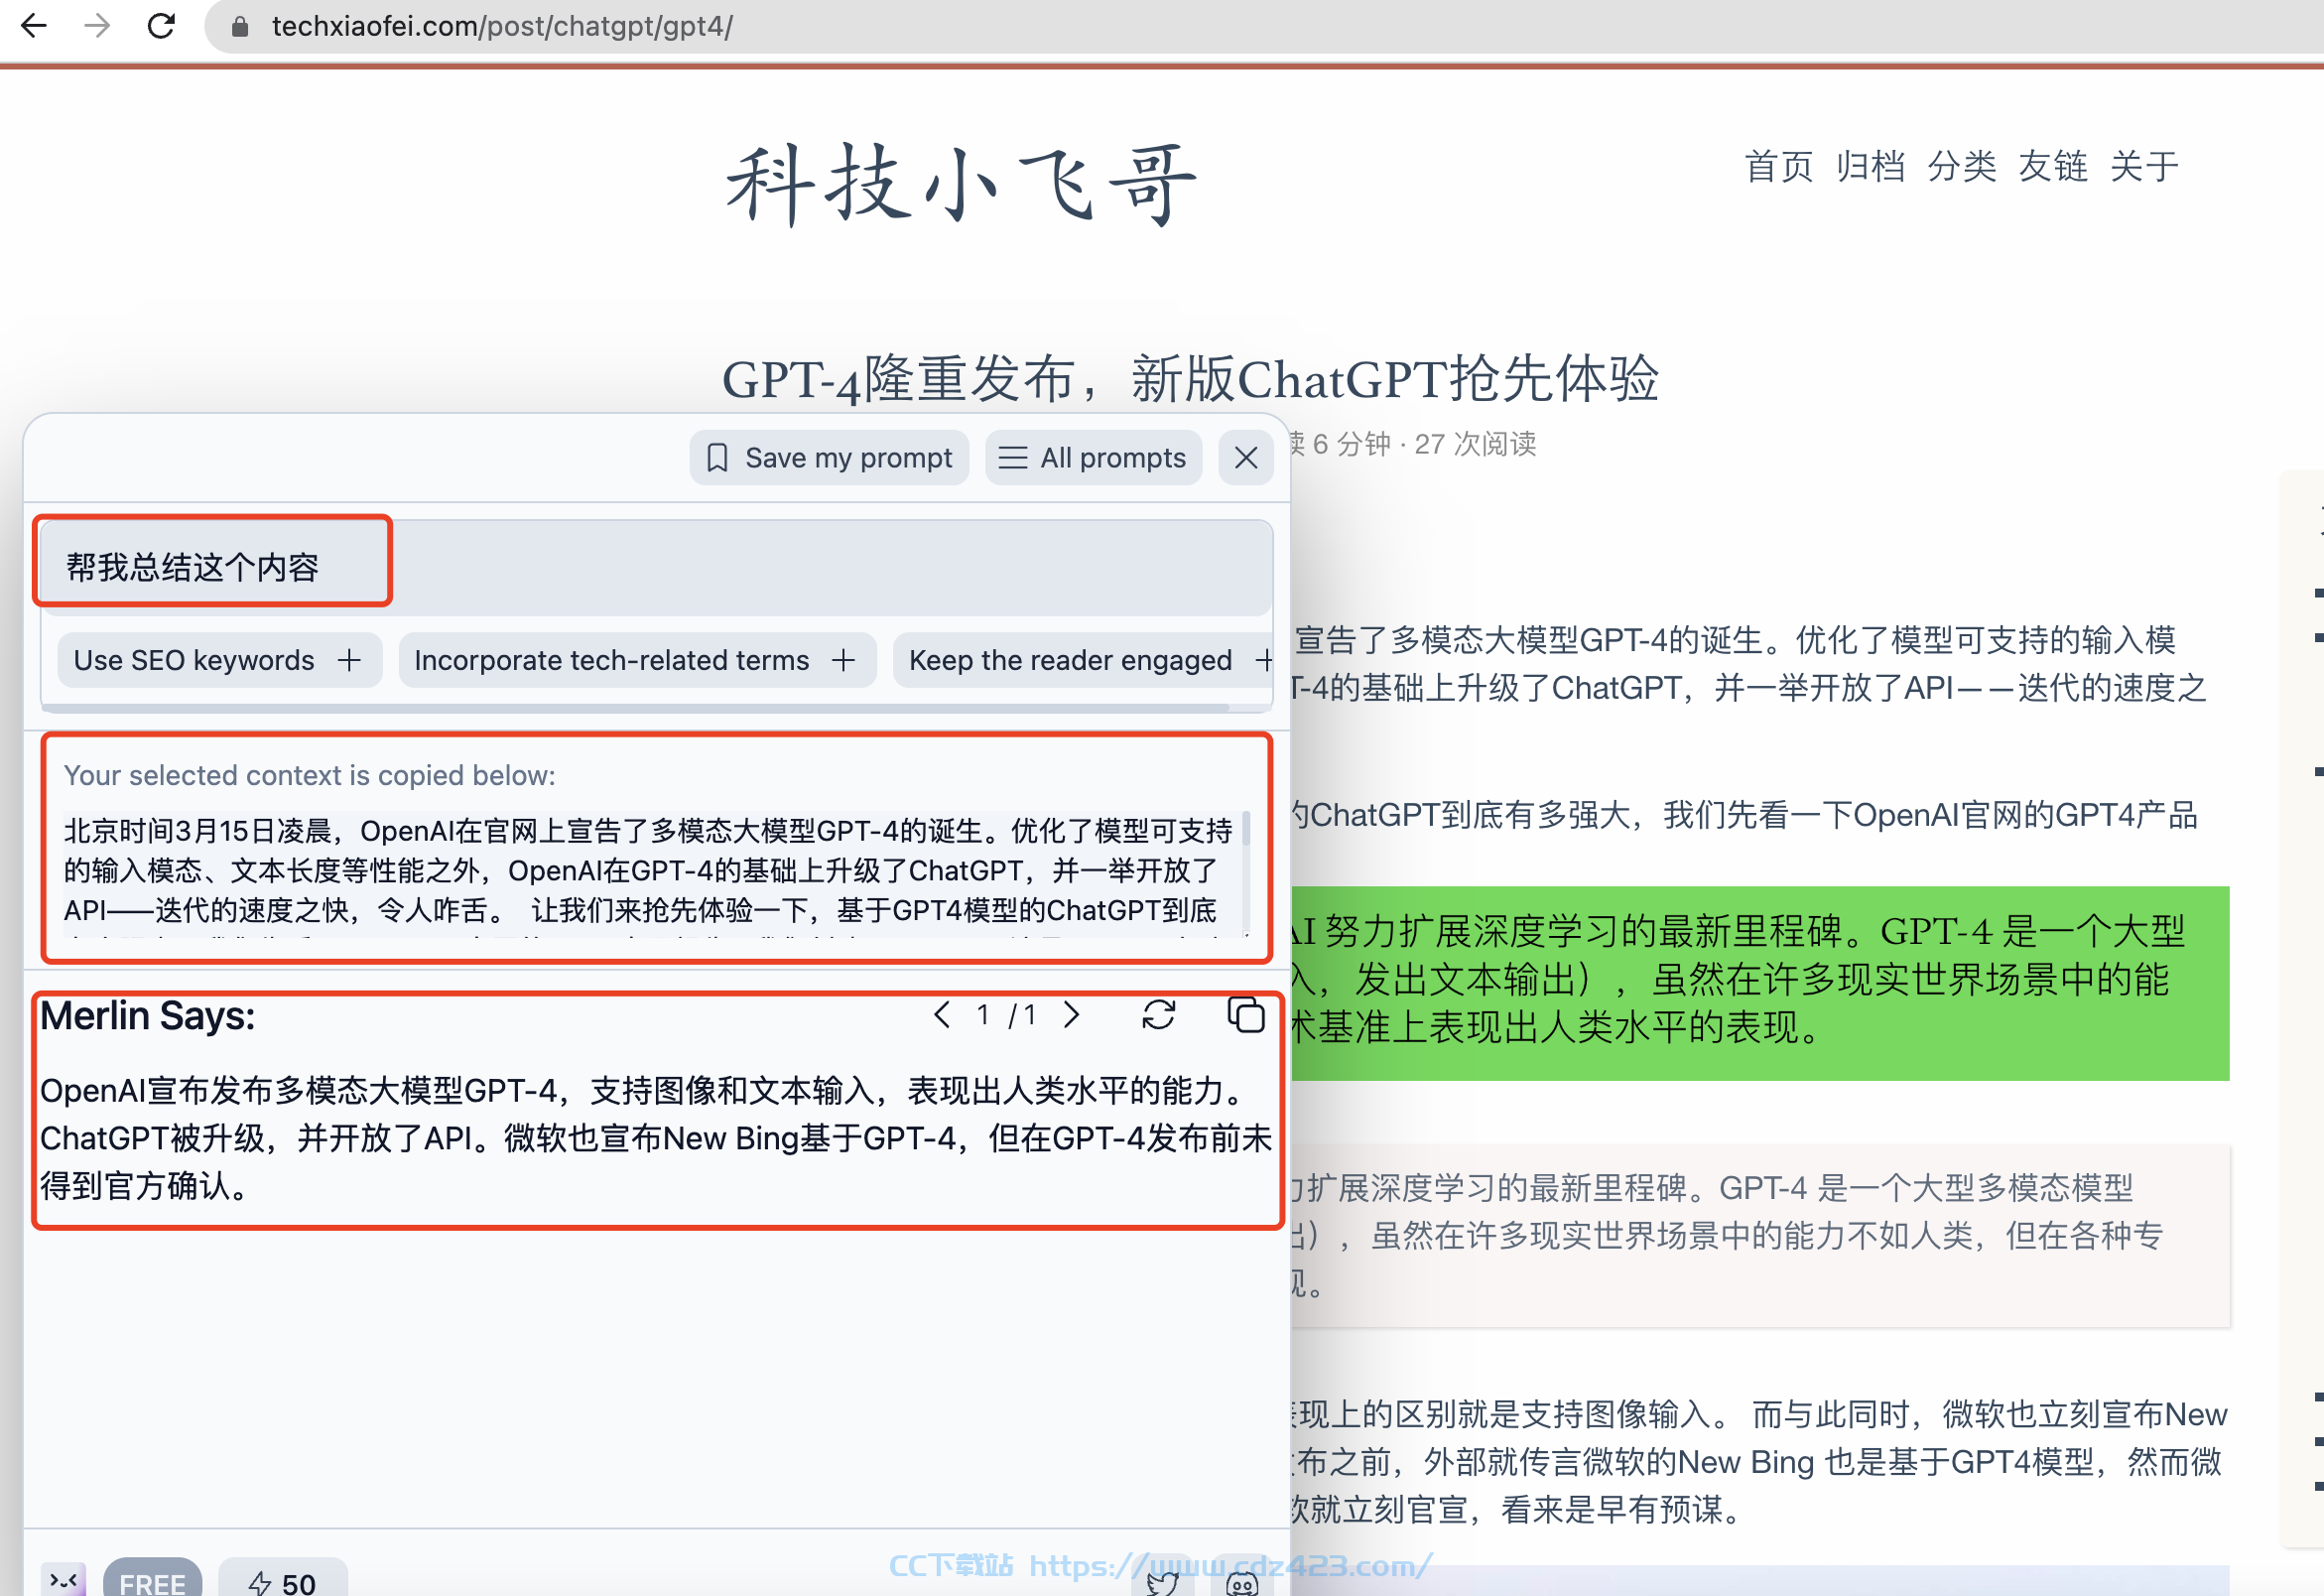Click the Merlin summary text starting OpenAI宣布发布
Image resolution: width=2324 pixels, height=1596 pixels.
pyautogui.click(x=656, y=1138)
